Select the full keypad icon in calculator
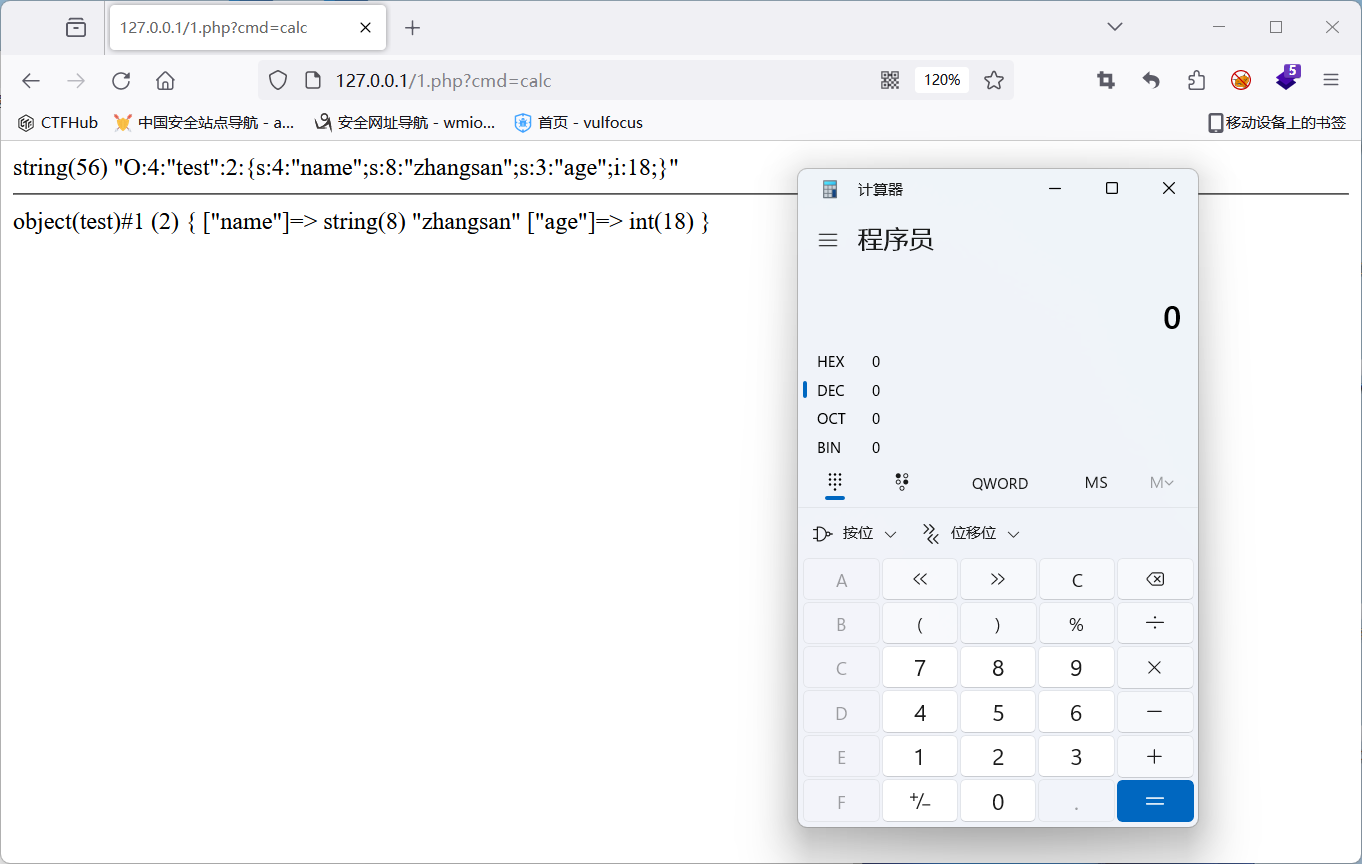 (x=835, y=483)
